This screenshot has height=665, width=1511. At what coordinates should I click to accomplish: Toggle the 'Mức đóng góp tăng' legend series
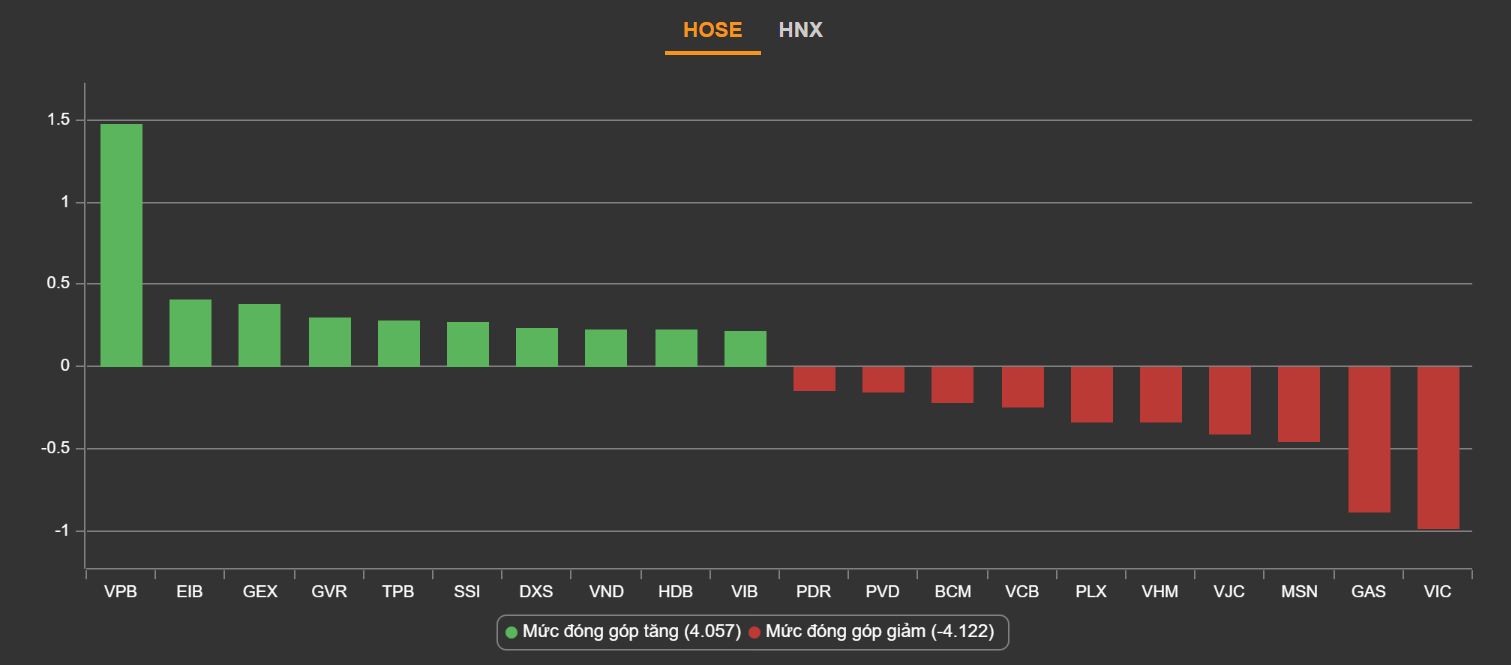[630, 632]
